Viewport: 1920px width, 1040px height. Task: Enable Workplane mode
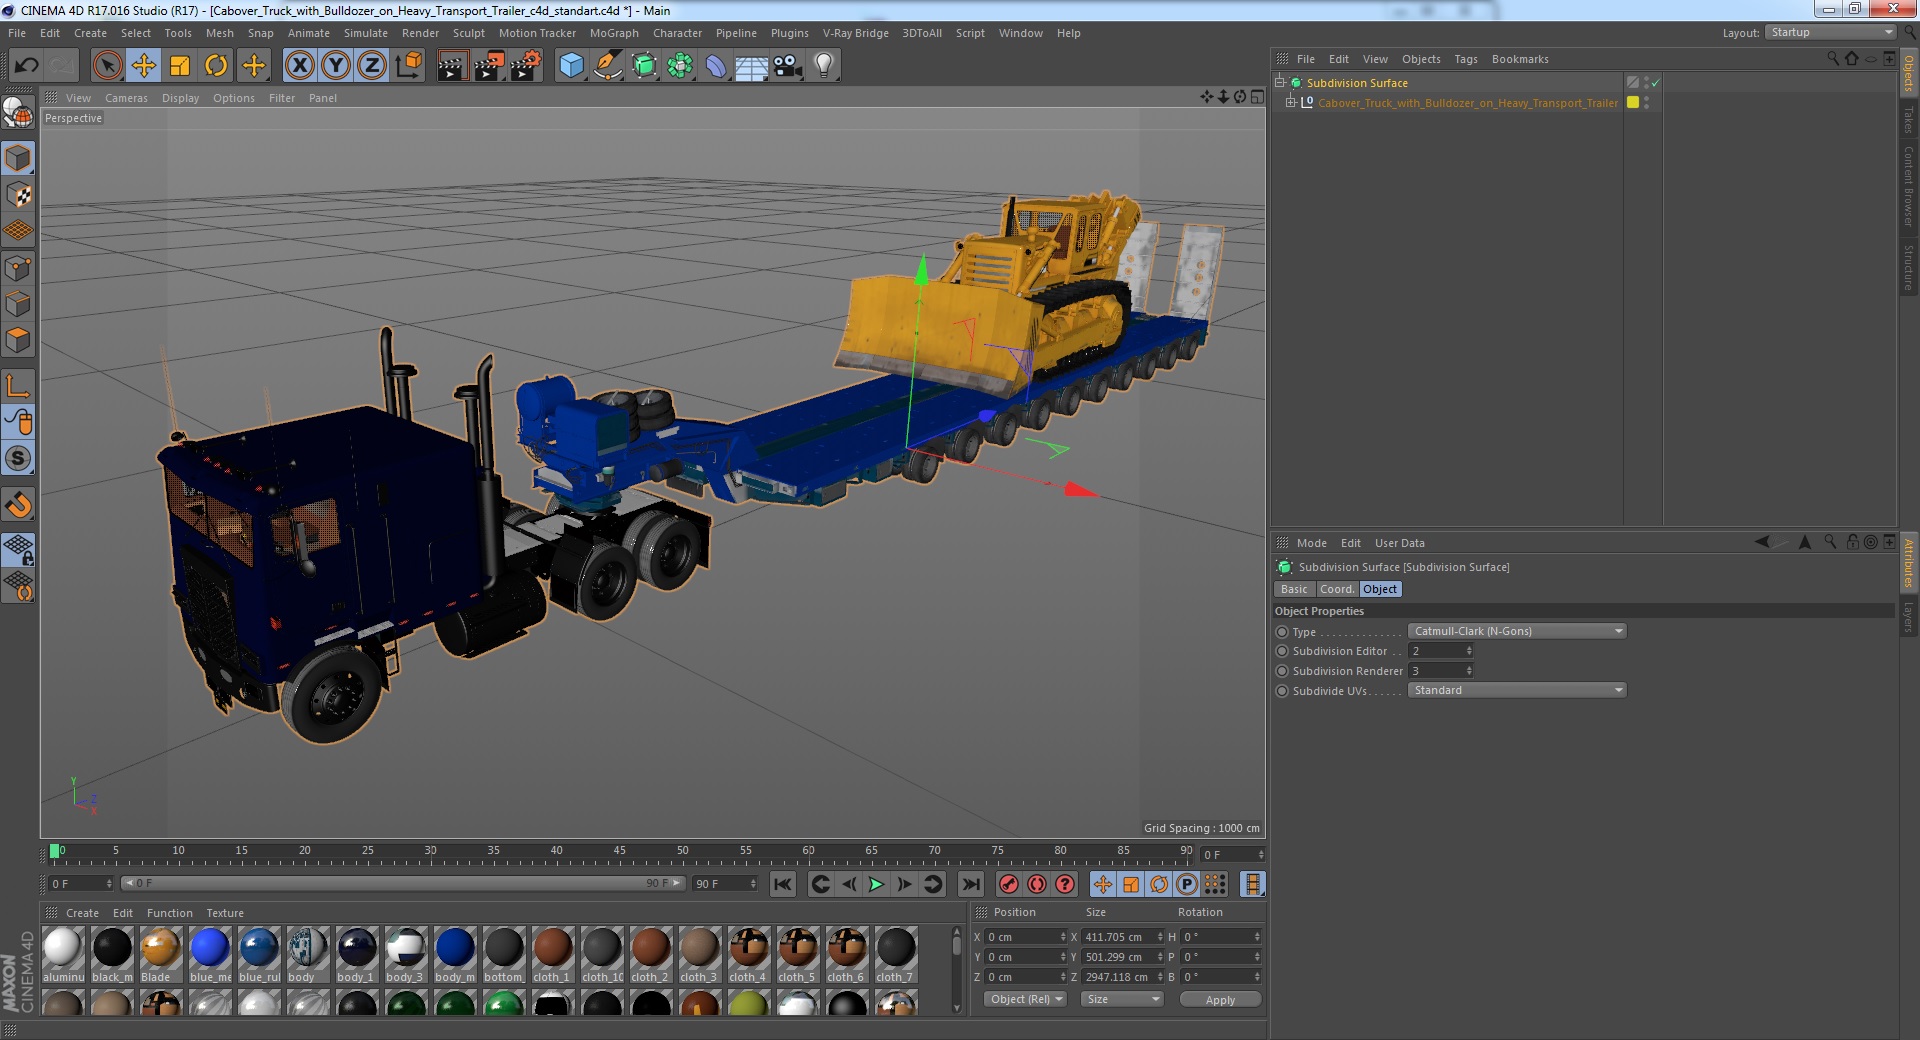[18, 231]
